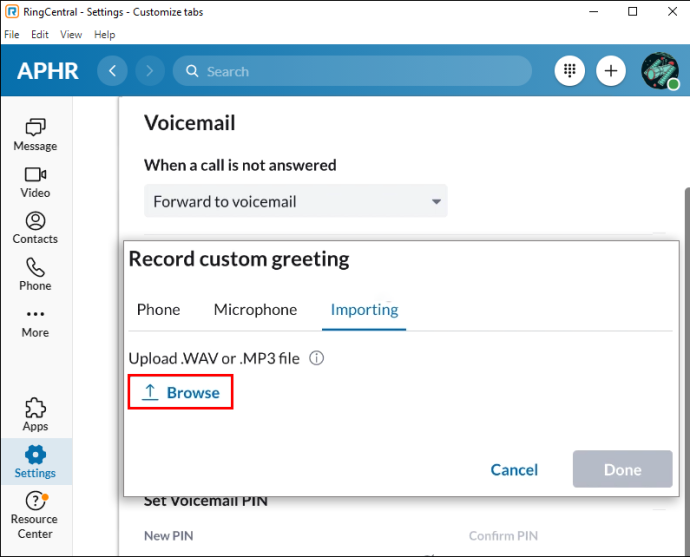Viewport: 690px width, 557px height.
Task: Switch to the Phone recording tab
Action: click(158, 310)
